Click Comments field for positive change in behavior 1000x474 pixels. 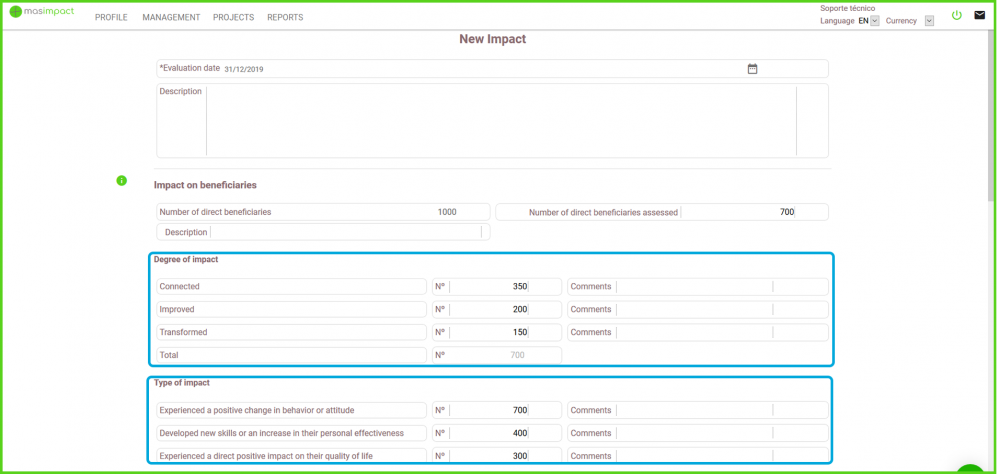pyautogui.click(x=694, y=410)
